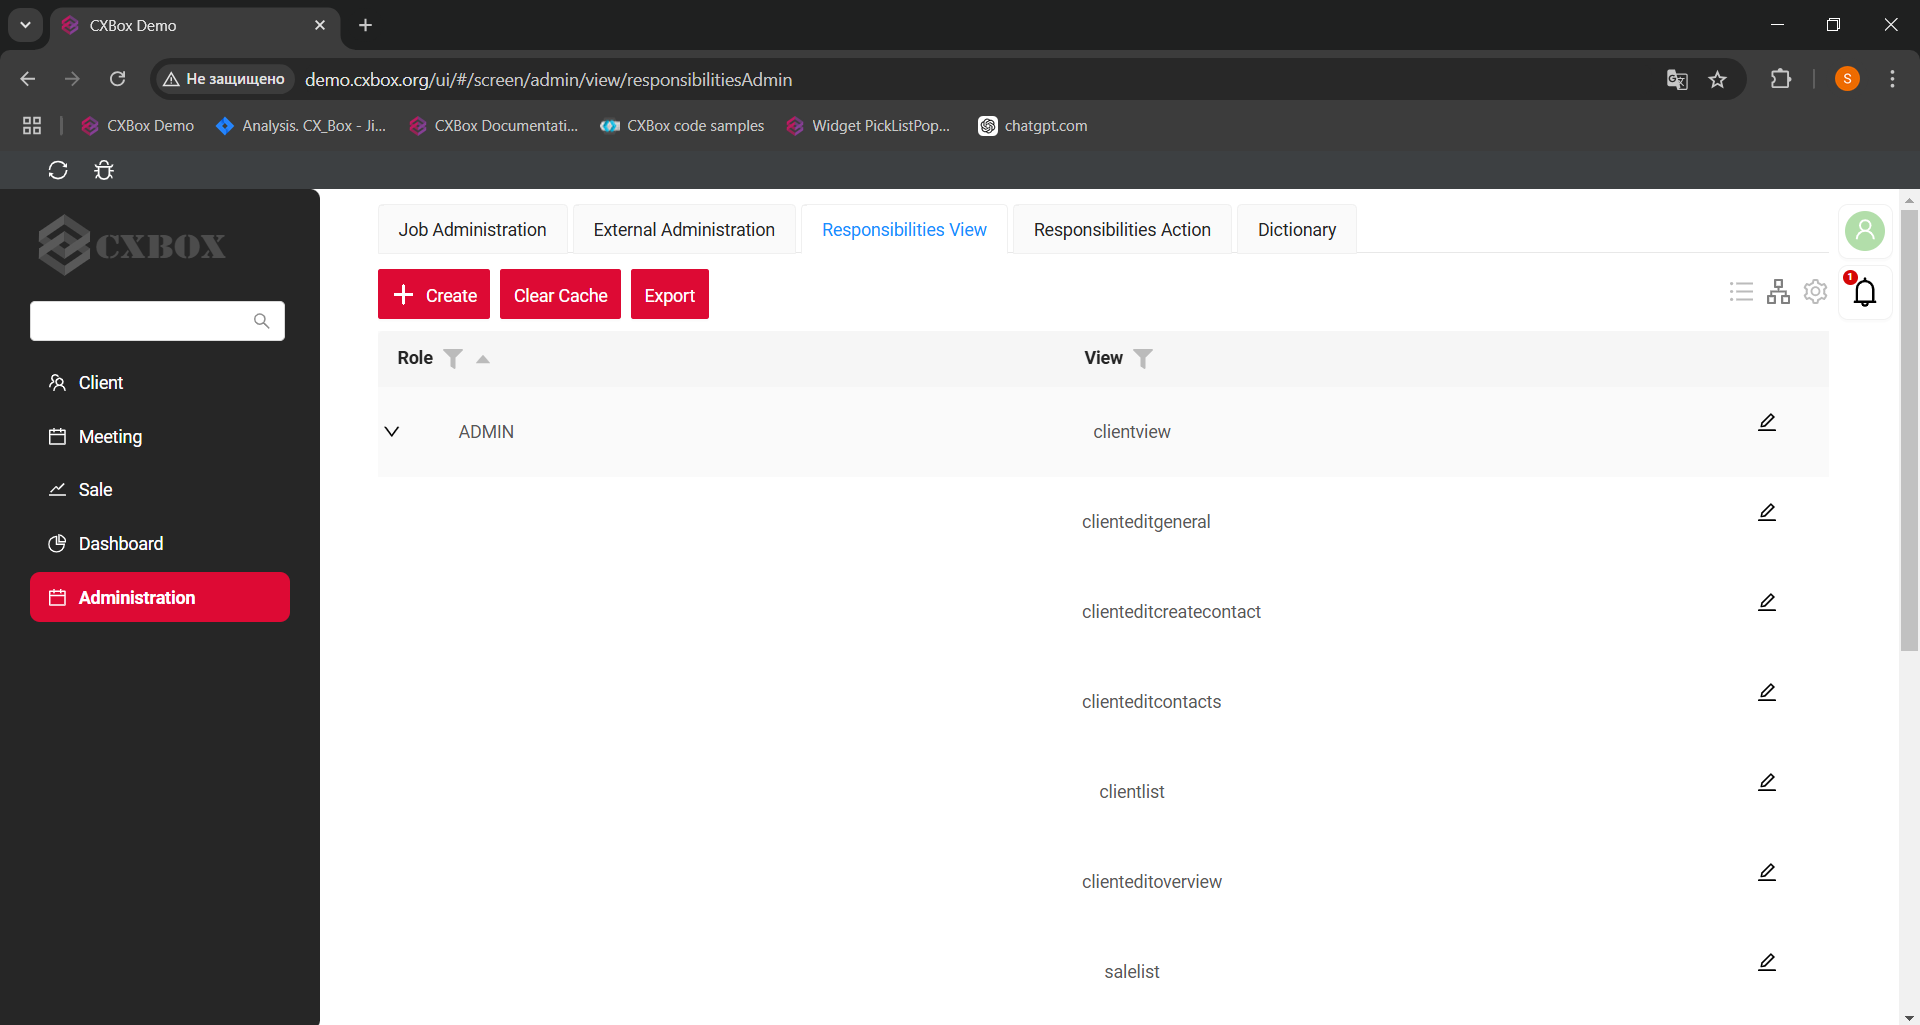Bookmark this page with star icon

click(x=1717, y=79)
